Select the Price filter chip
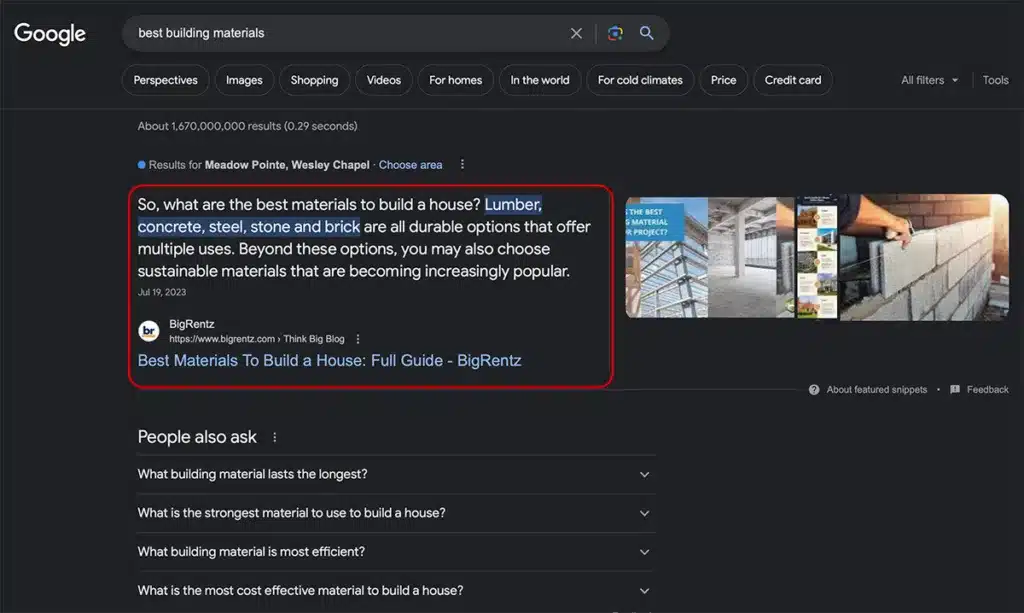1024x613 pixels. pos(723,80)
